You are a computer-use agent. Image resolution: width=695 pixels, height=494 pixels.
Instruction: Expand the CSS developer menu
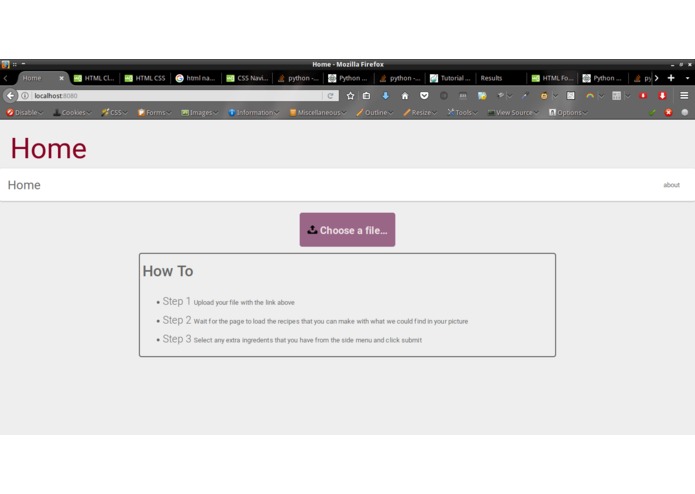tap(114, 113)
